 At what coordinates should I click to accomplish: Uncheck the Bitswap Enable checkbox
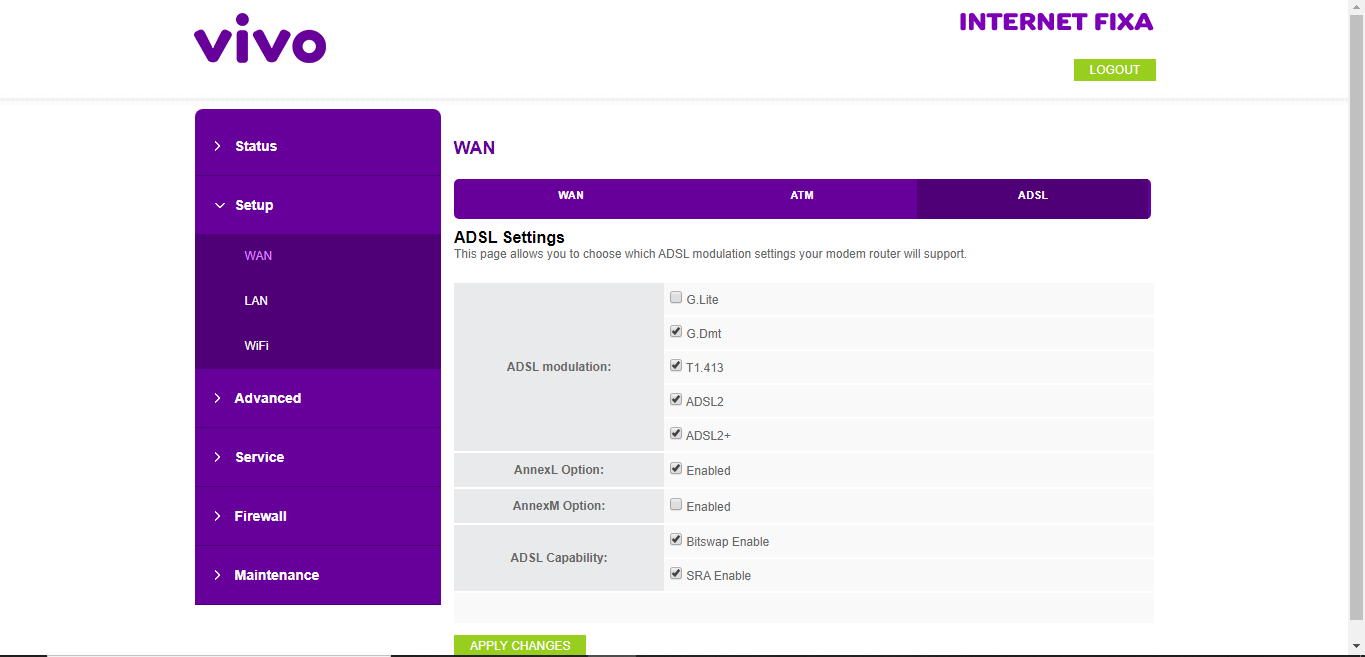tap(676, 539)
